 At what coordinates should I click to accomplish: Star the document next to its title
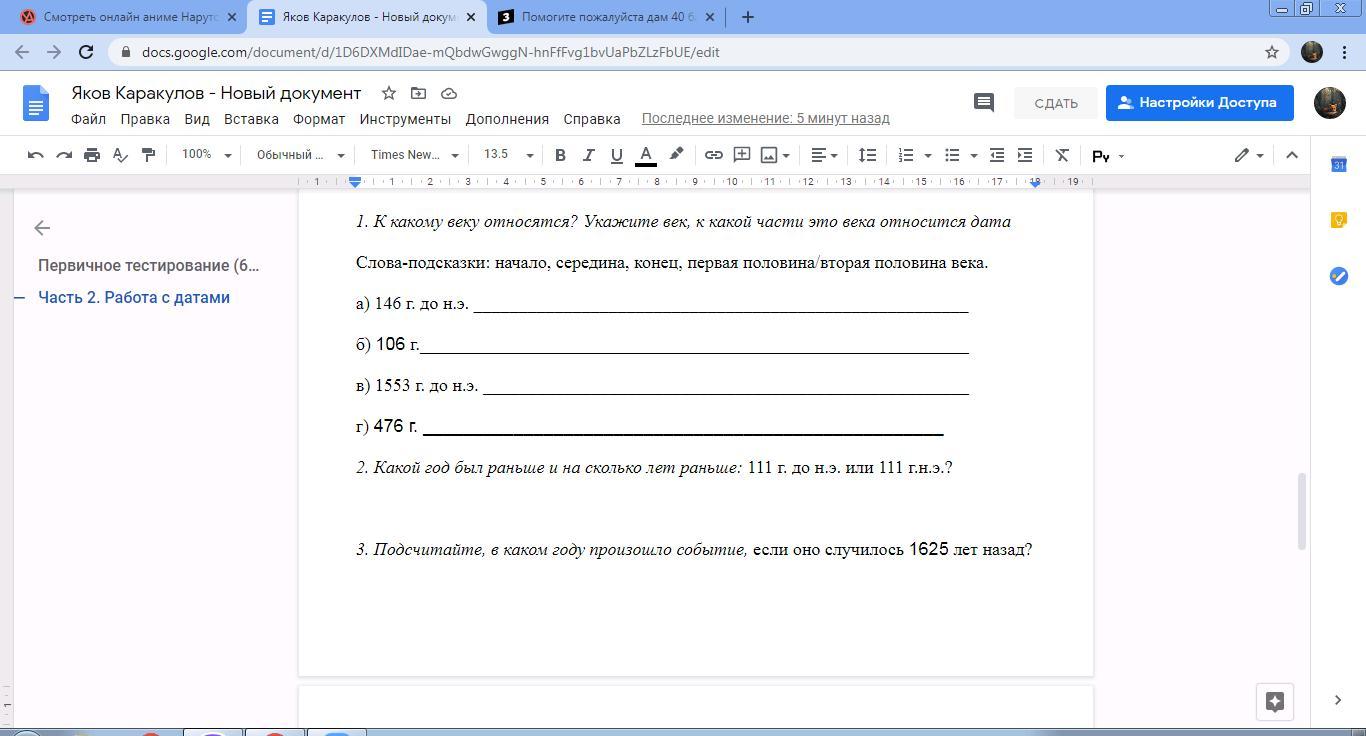(x=389, y=93)
